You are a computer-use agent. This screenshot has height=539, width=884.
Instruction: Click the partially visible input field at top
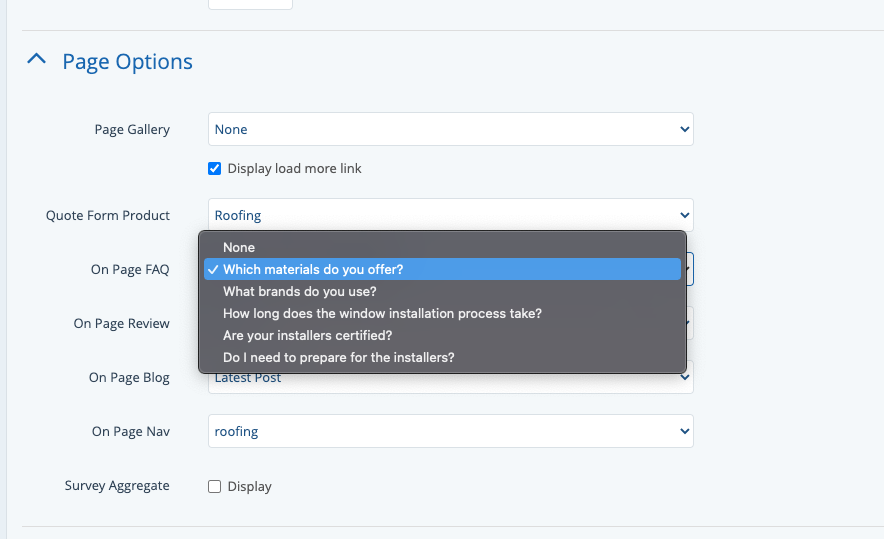tap(250, 4)
